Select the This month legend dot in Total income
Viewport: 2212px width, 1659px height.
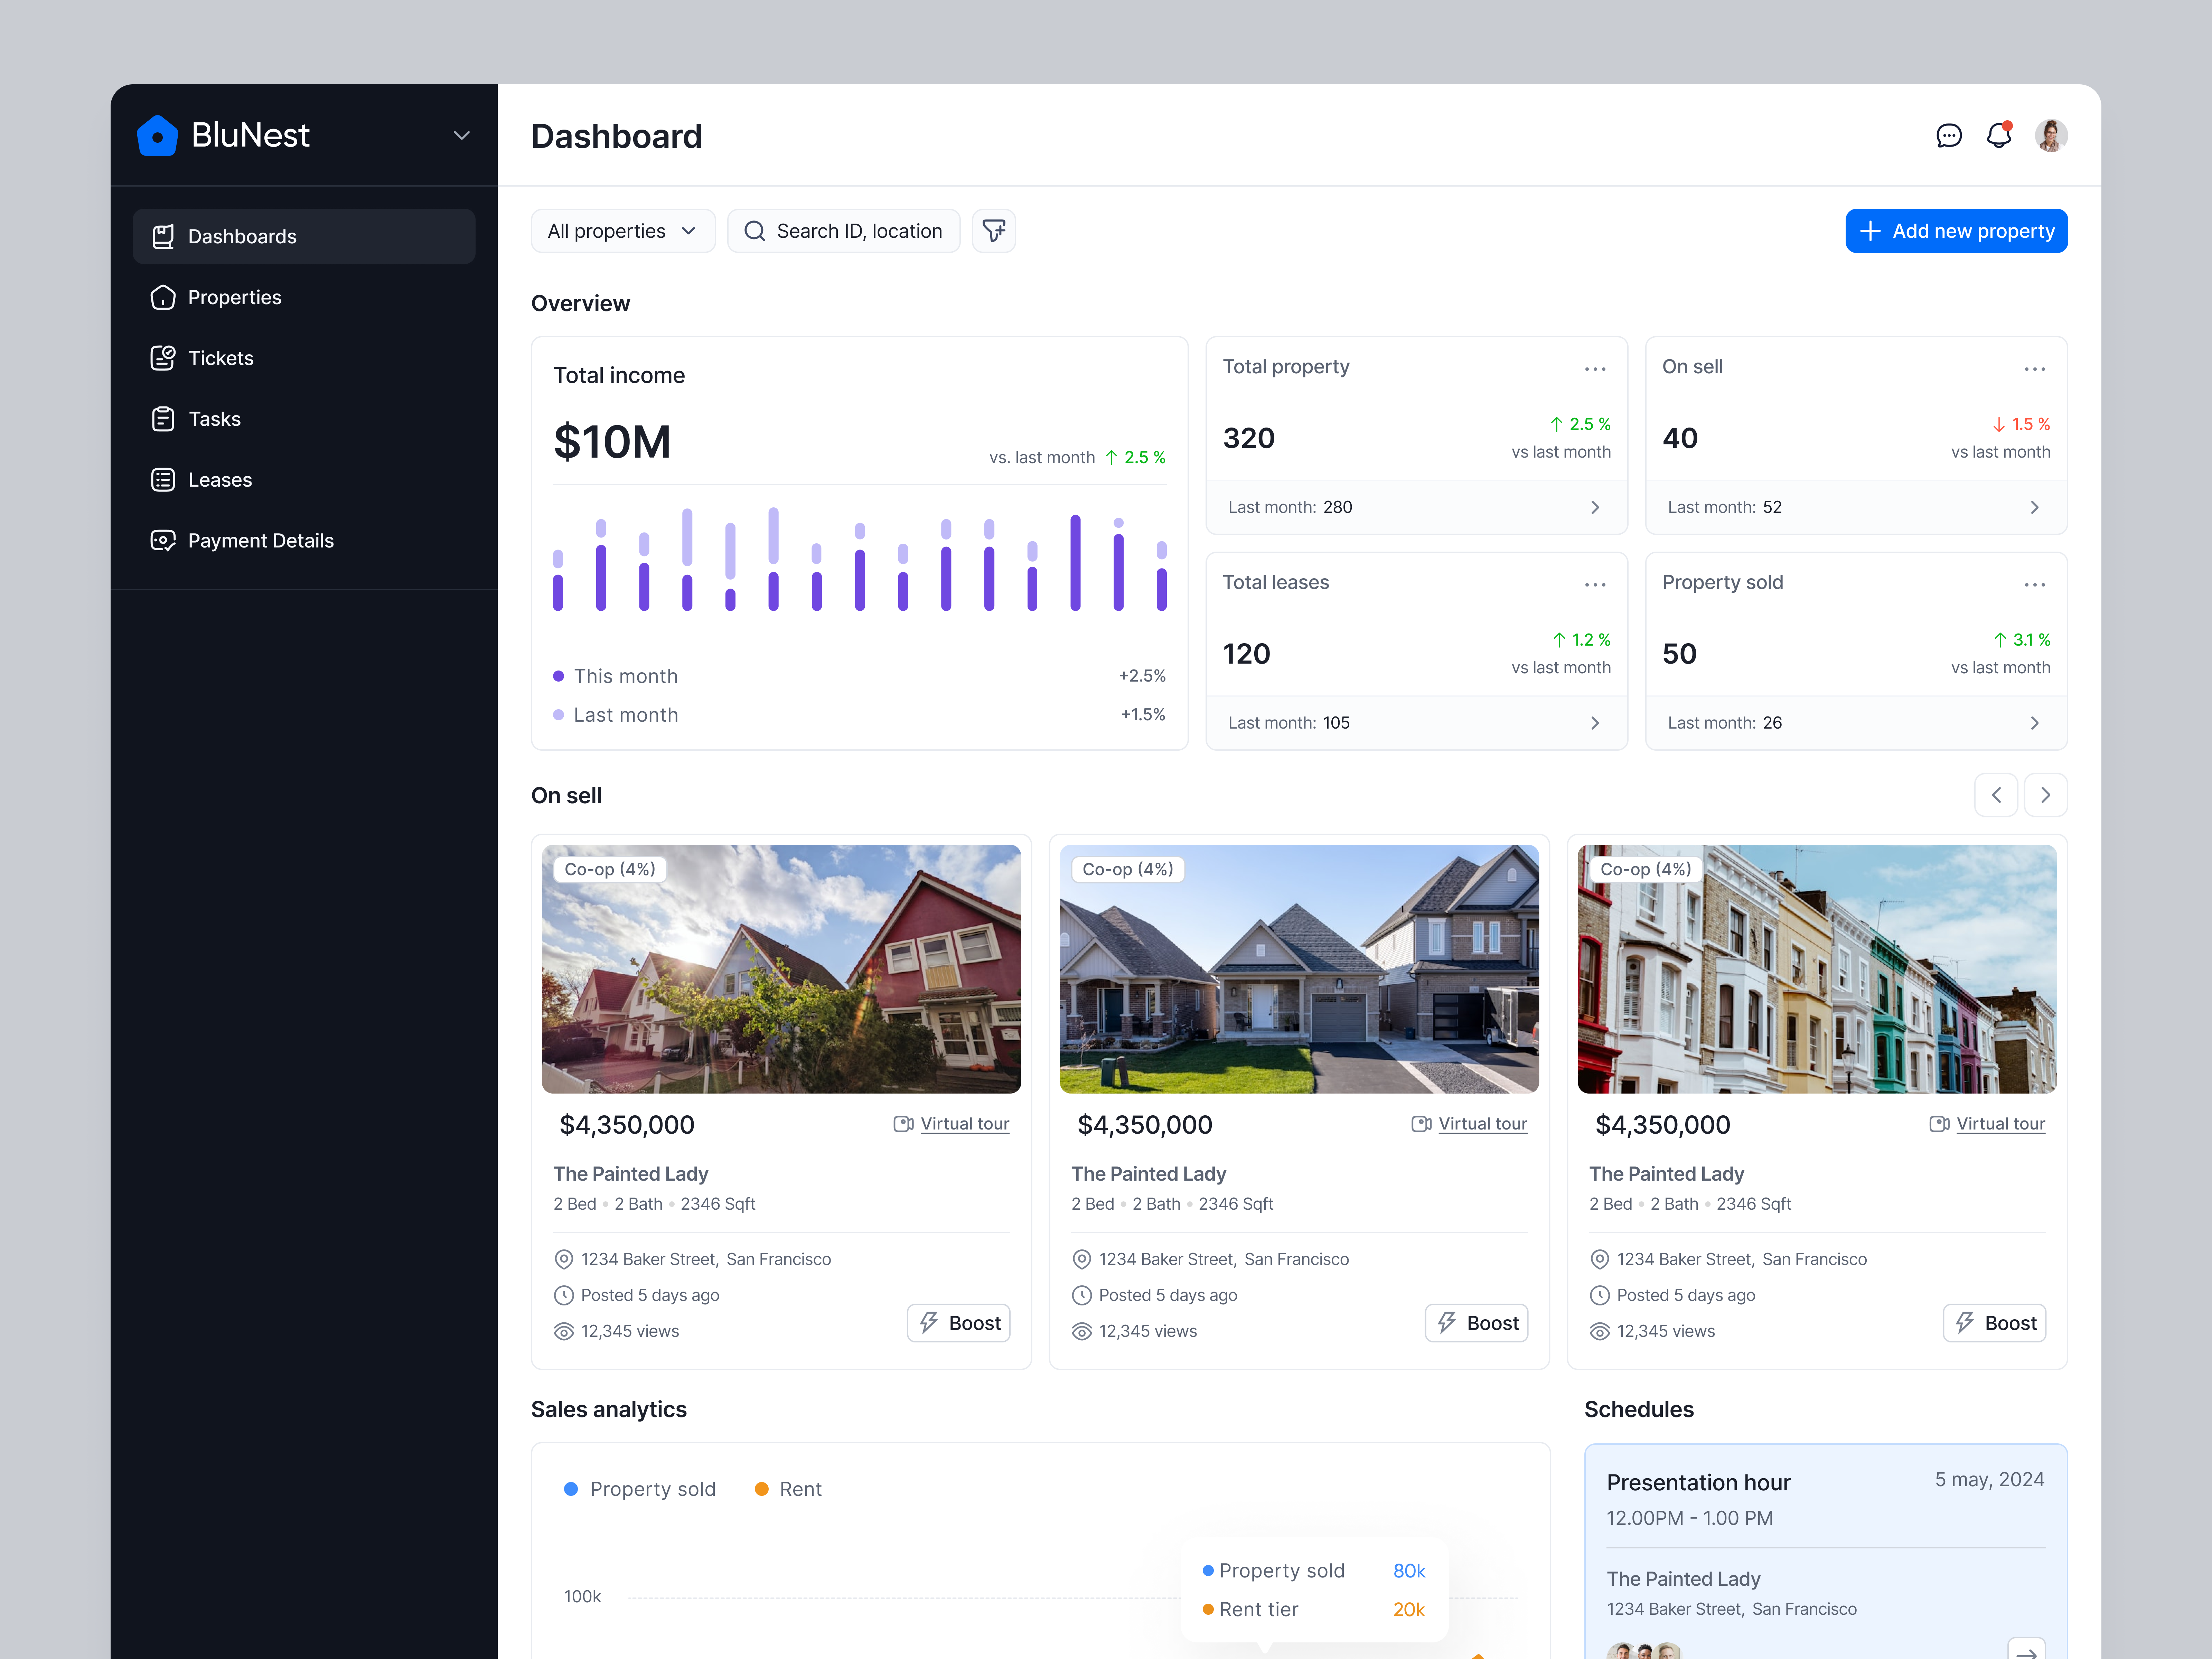tap(559, 676)
